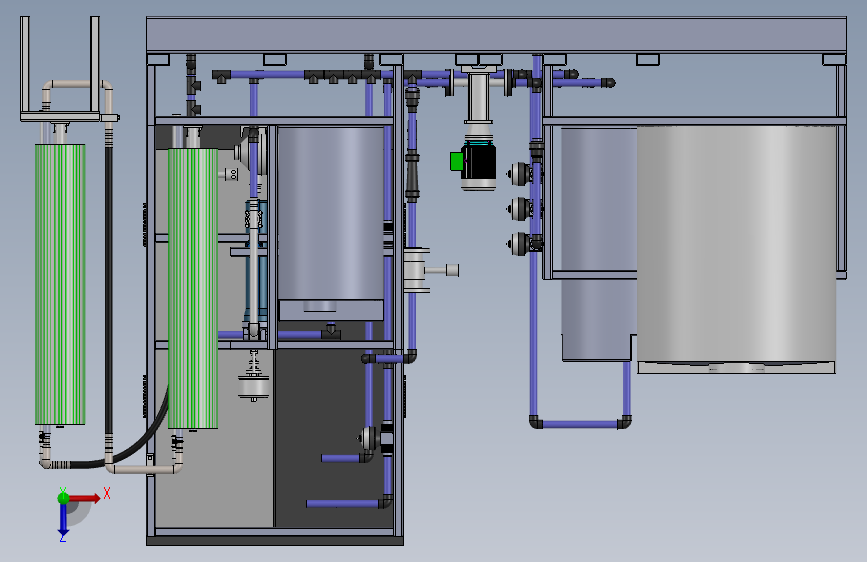867x562 pixels.
Task: Select the black pump motor body
Action: 478,162
